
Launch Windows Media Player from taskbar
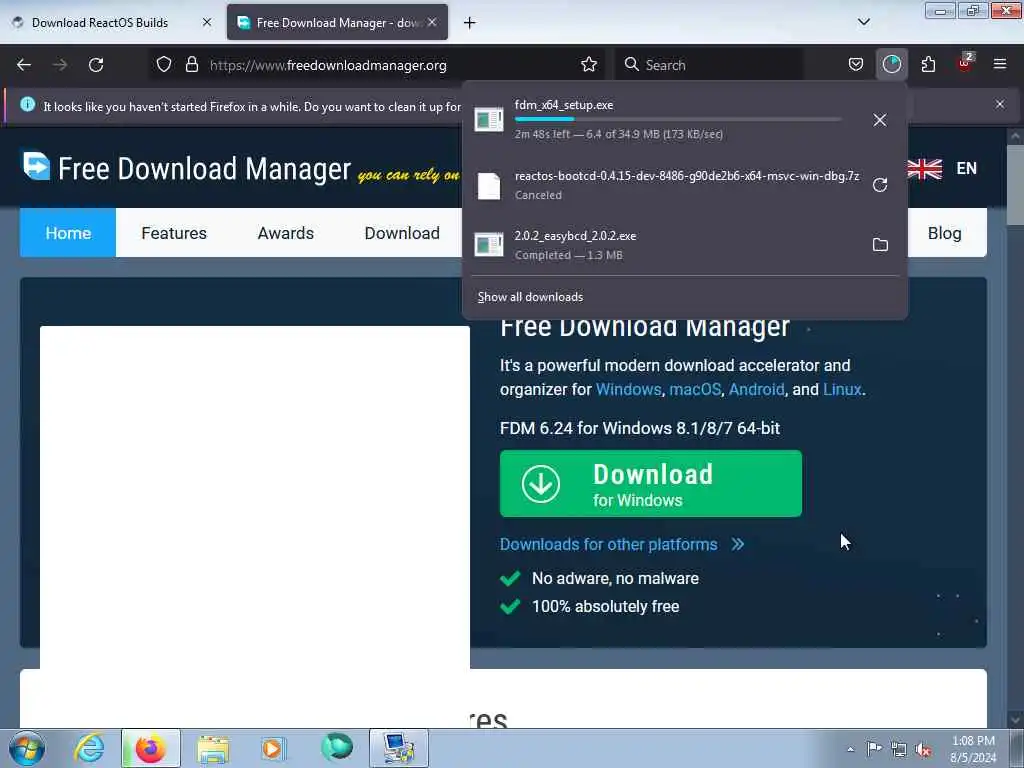[272, 748]
